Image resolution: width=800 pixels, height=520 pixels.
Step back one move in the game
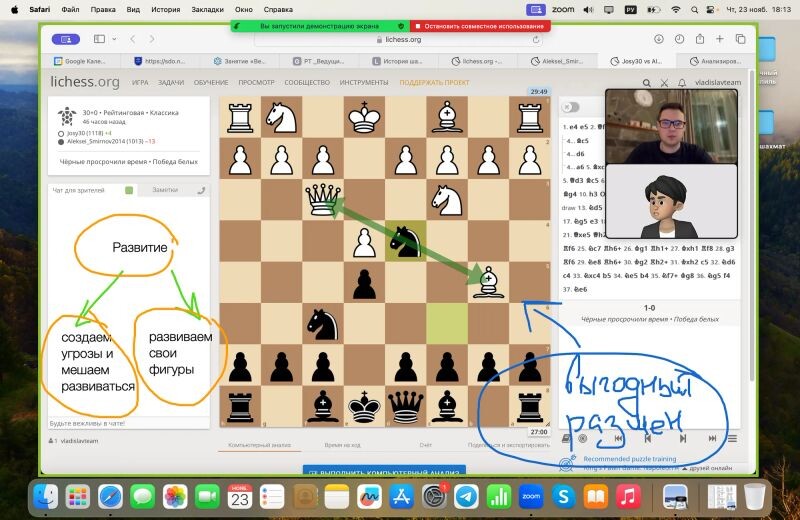[648, 438]
